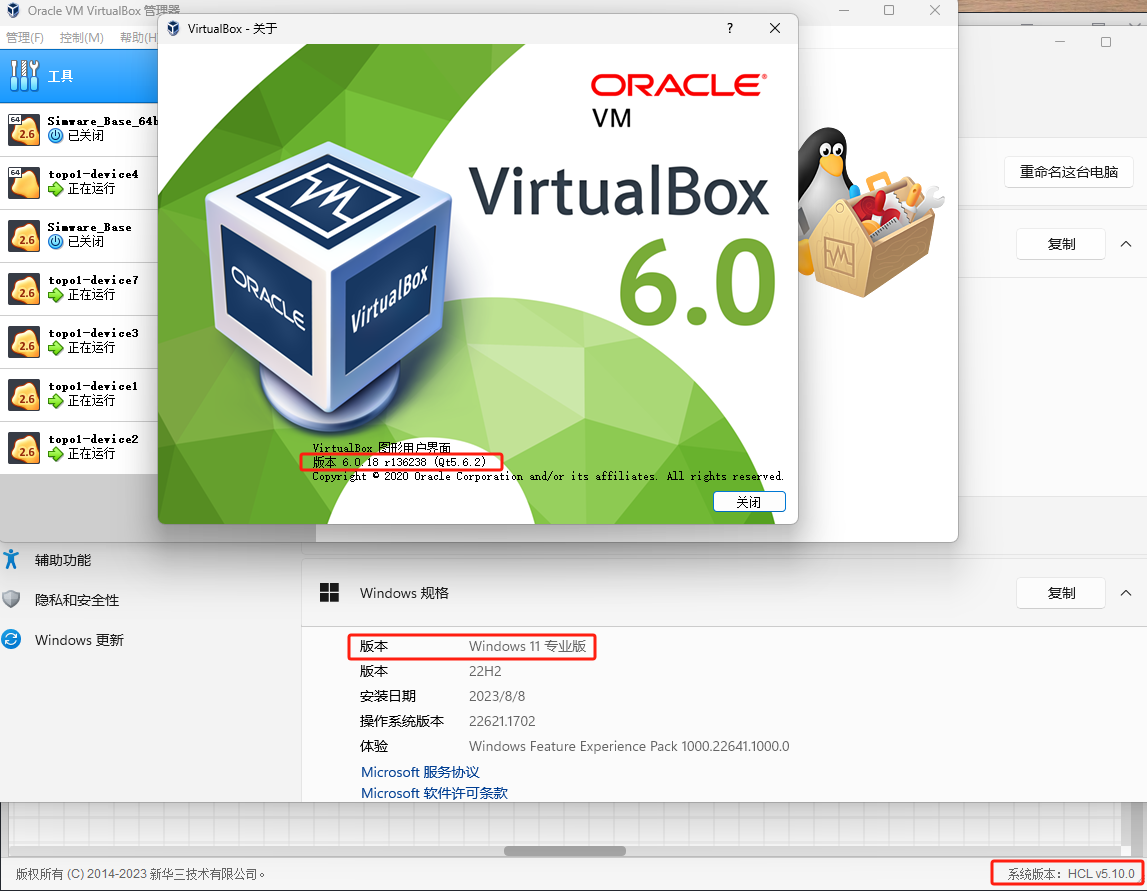Click the VirtualBox 图形用户界面 text
Viewport: 1147px width, 891px height.
[381, 448]
